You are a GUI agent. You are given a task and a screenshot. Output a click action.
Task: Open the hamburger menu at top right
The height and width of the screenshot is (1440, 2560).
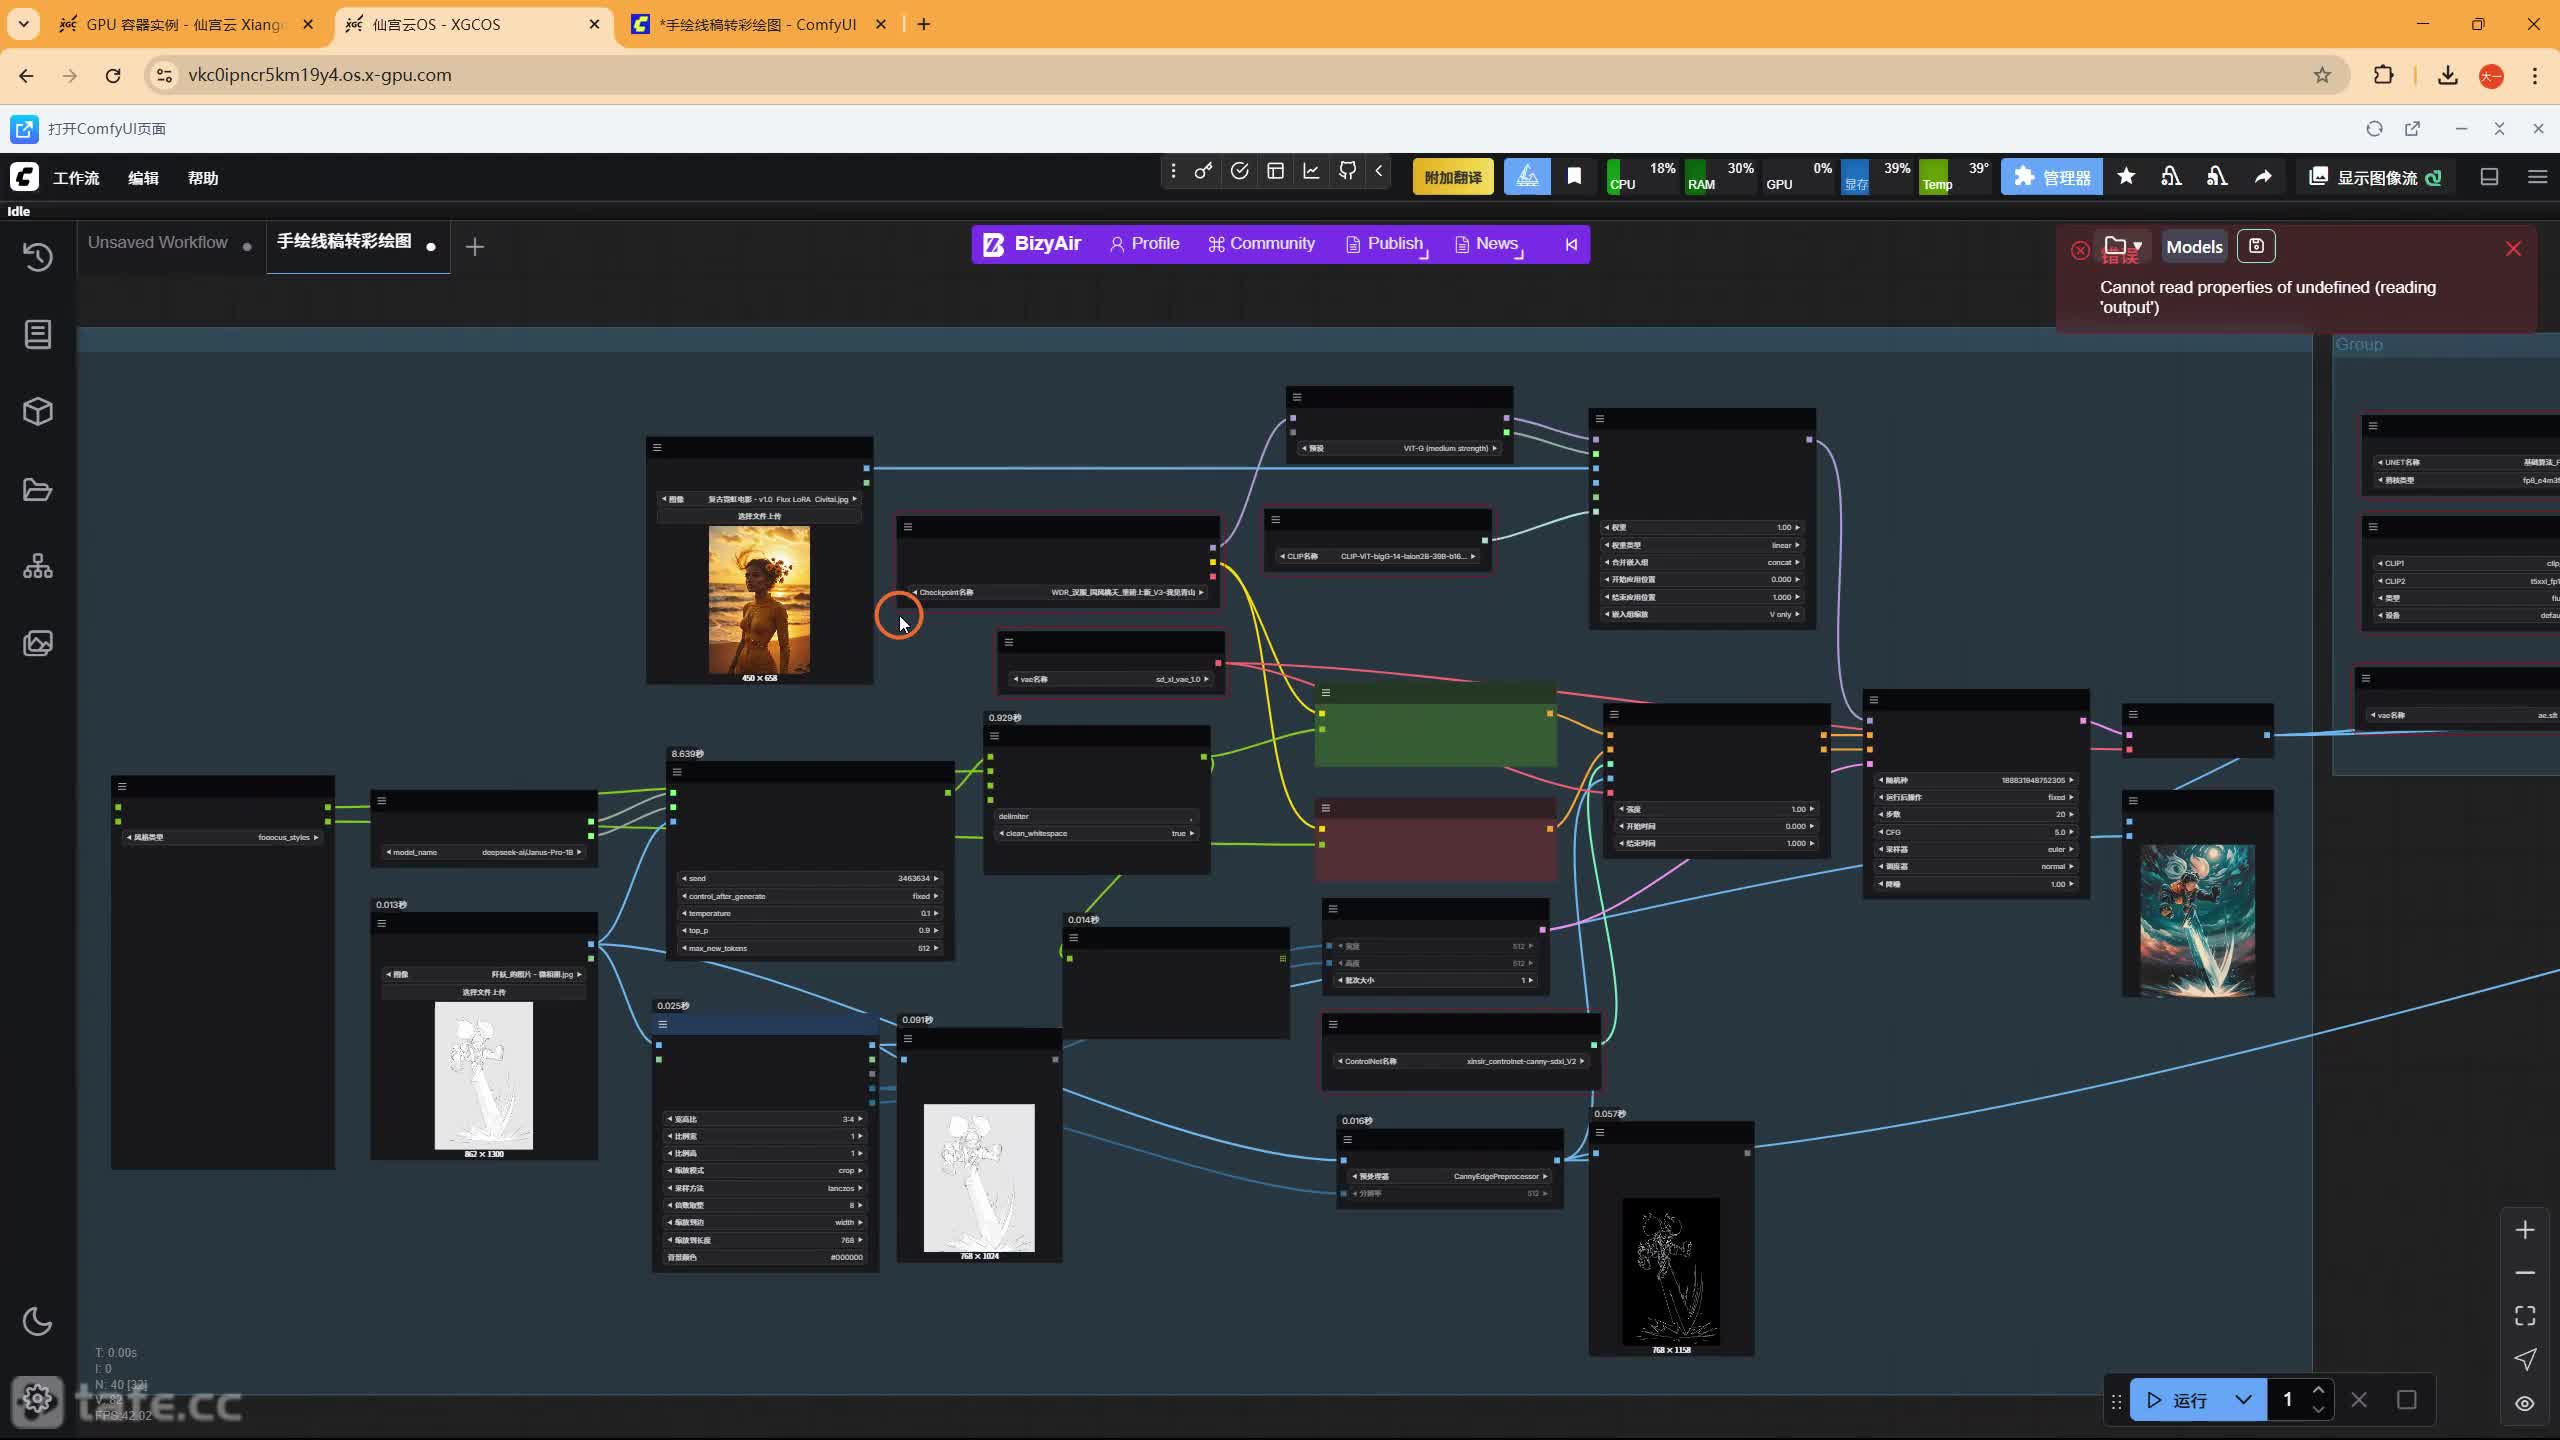click(2537, 177)
